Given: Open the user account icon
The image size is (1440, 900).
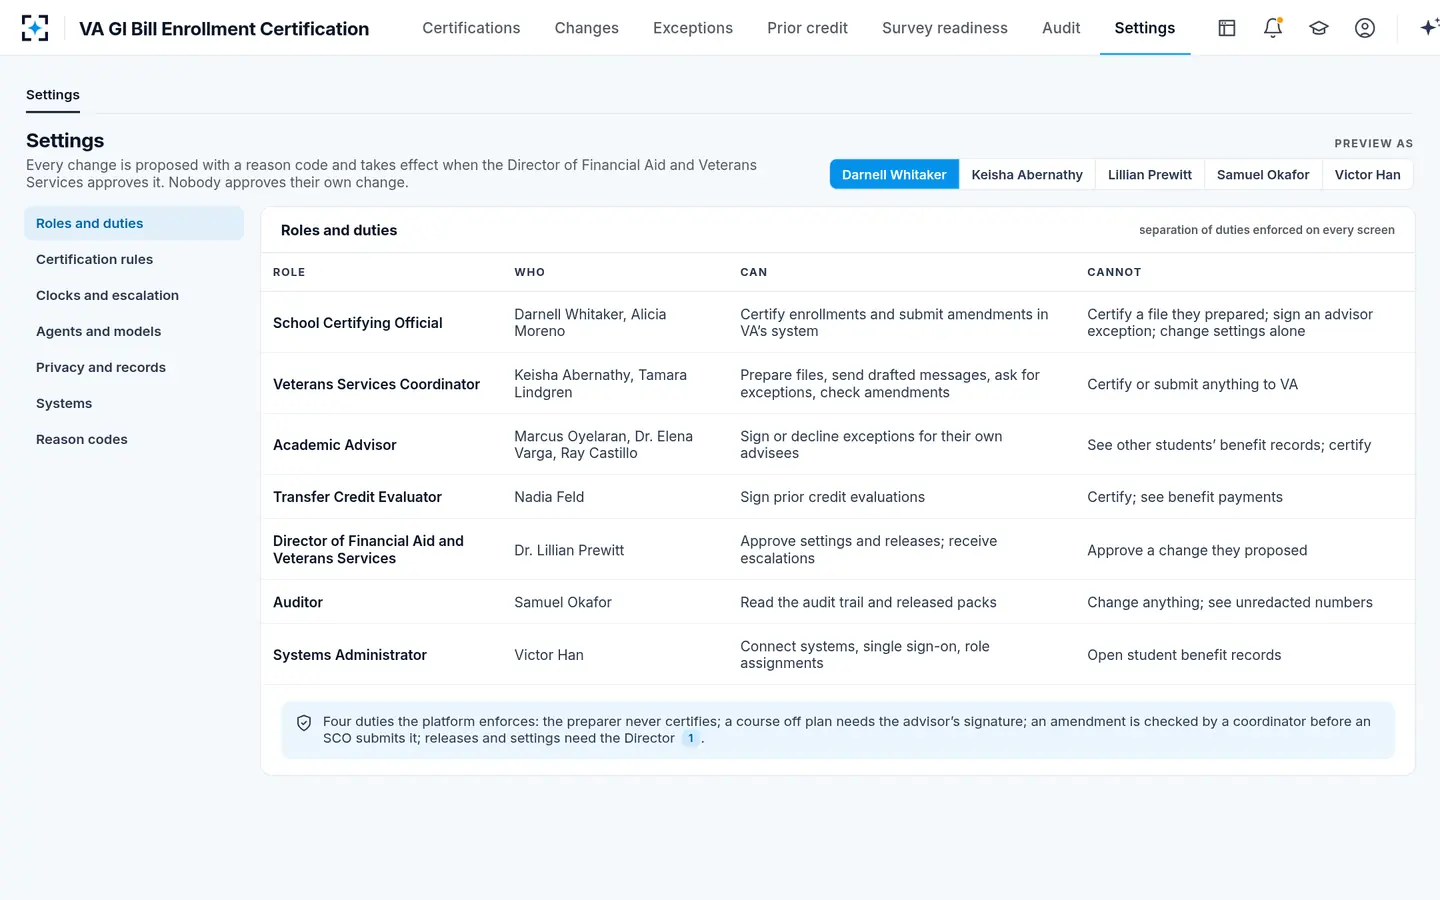Looking at the screenshot, I should pyautogui.click(x=1365, y=28).
